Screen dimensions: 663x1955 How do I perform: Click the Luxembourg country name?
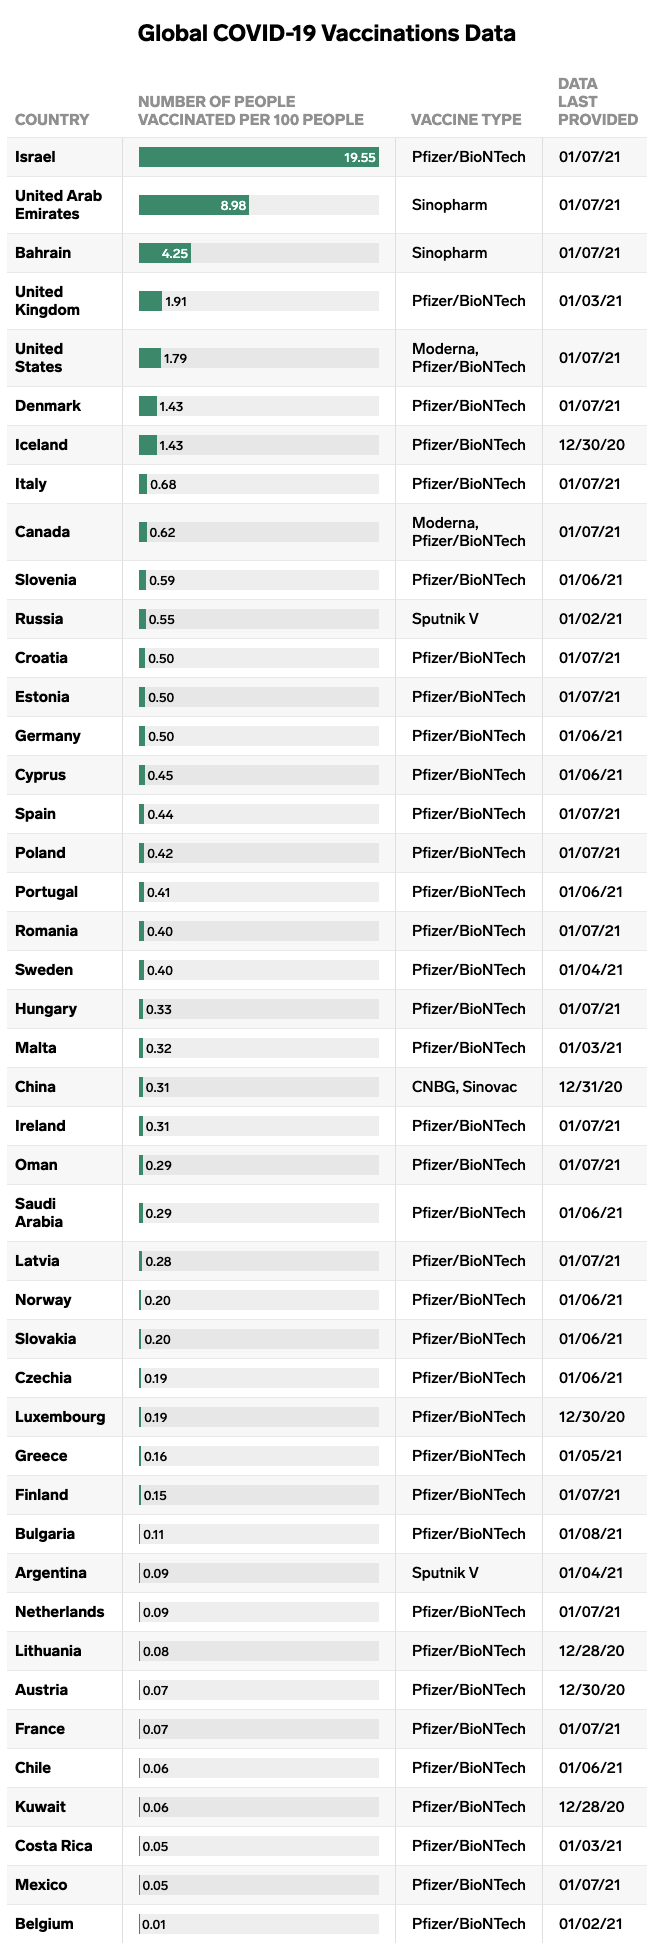(60, 1417)
